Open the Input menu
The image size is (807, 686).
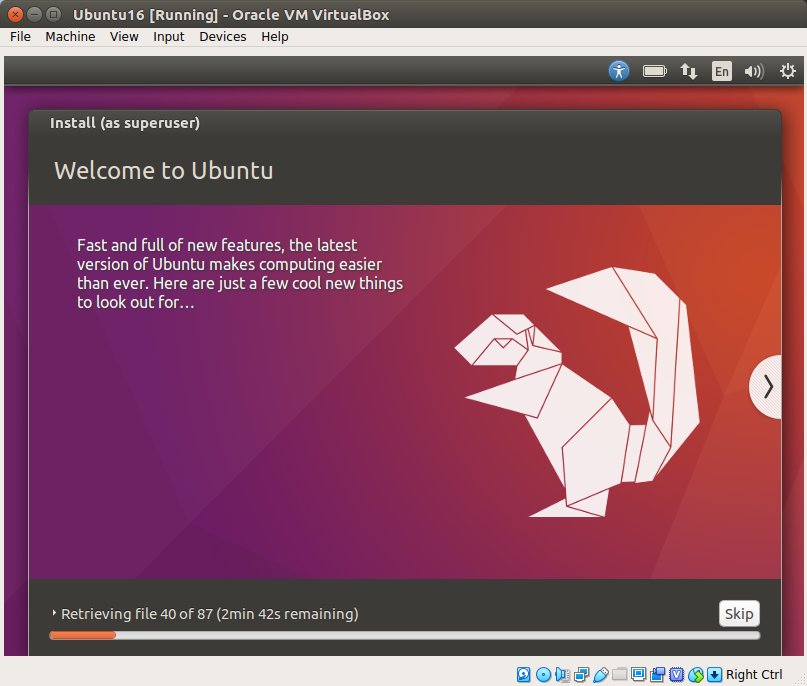pyautogui.click(x=169, y=37)
